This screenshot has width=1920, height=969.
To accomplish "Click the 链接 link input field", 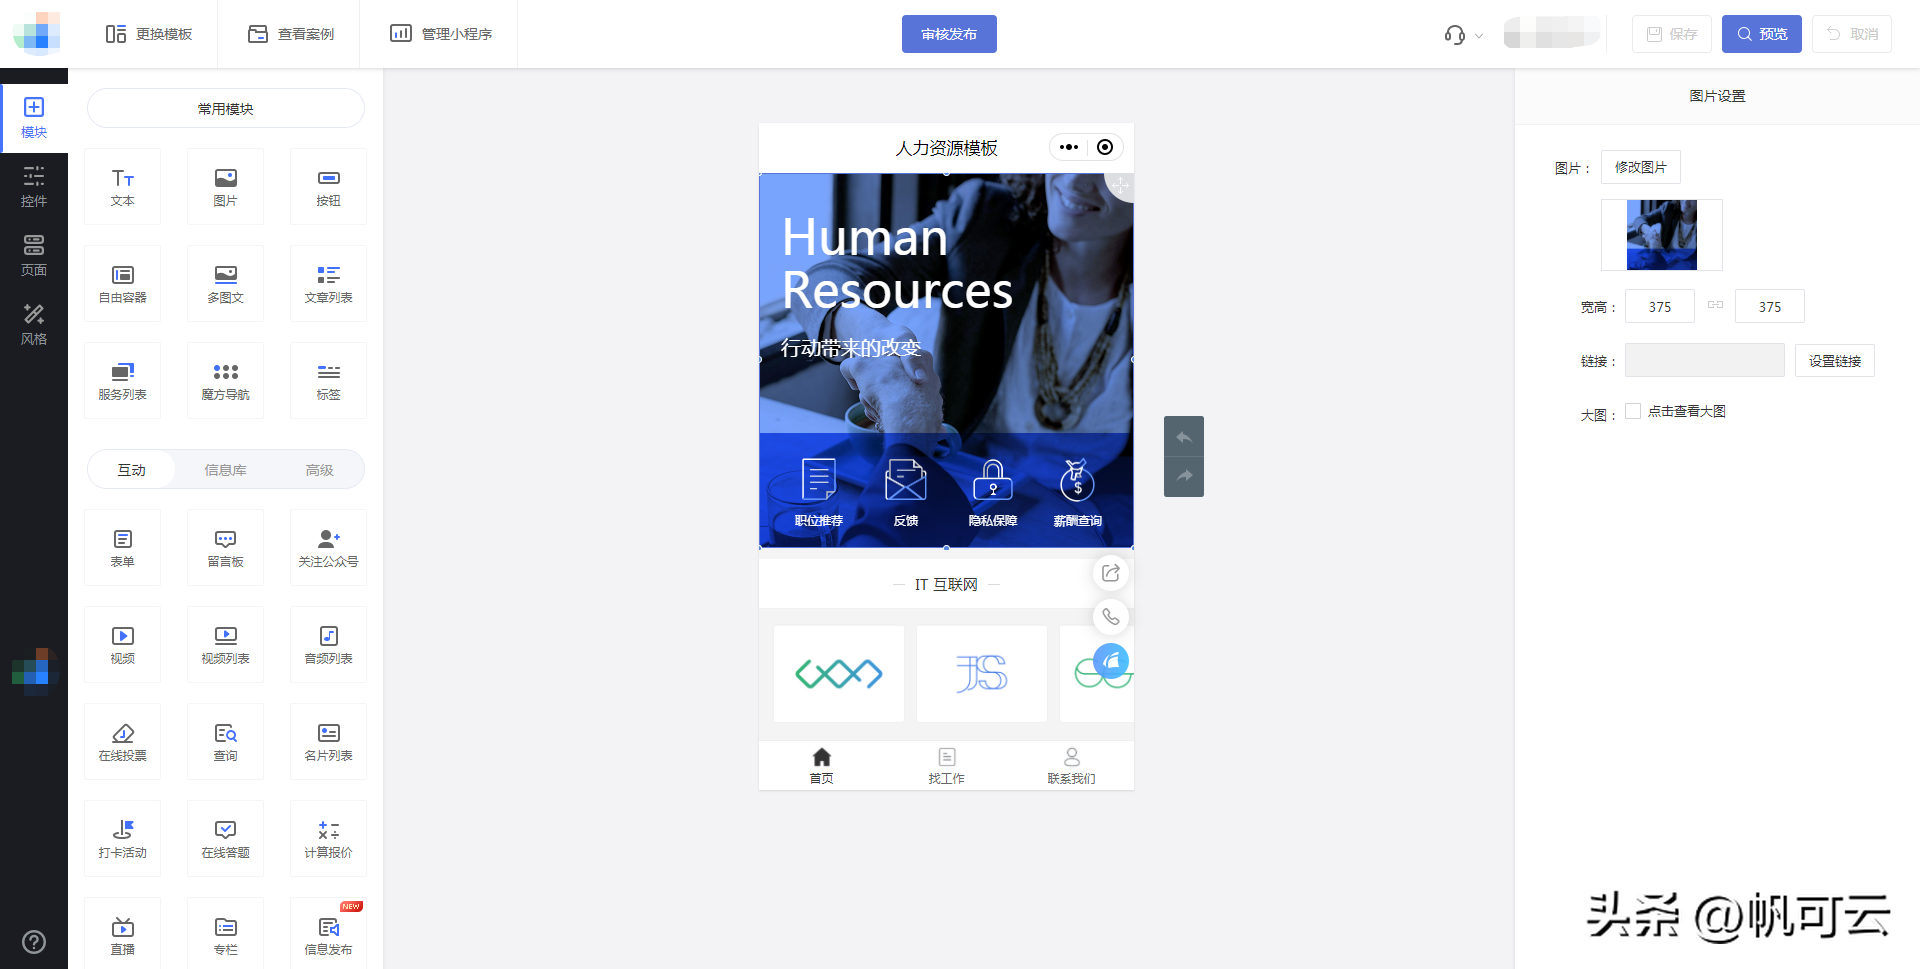I will 1705,360.
